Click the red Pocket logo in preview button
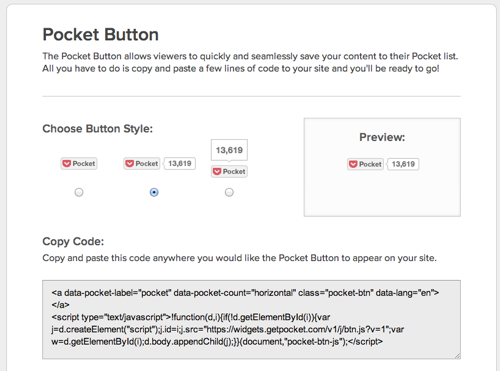 click(353, 164)
